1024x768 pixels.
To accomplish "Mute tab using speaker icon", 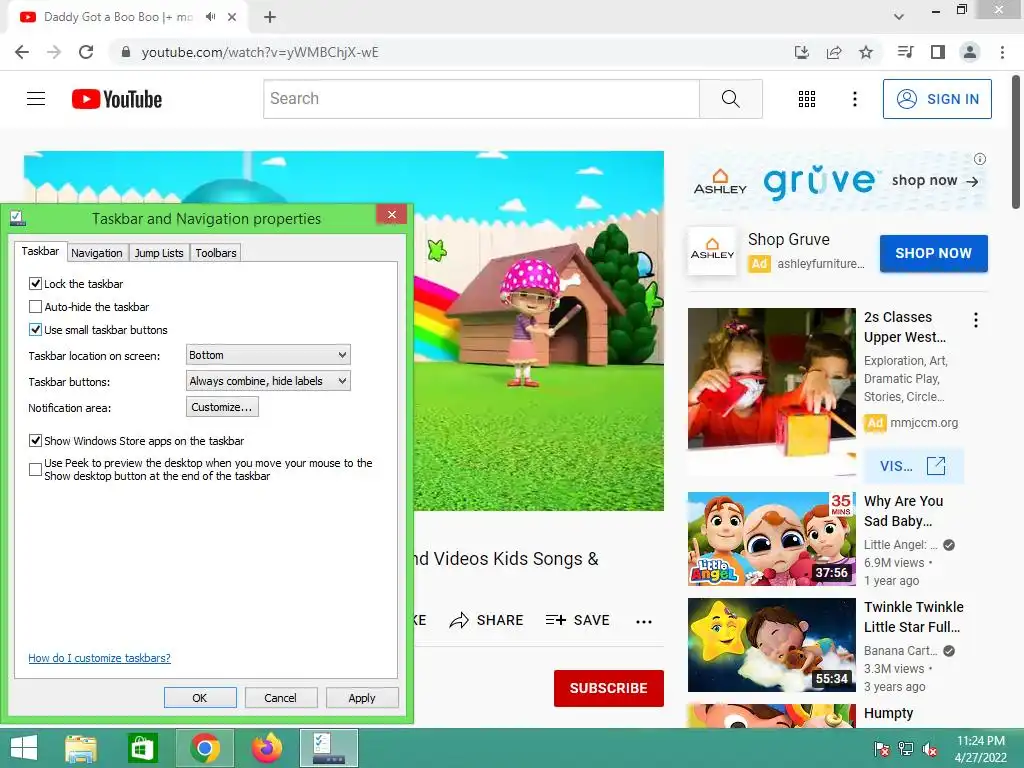I will pos(210,17).
